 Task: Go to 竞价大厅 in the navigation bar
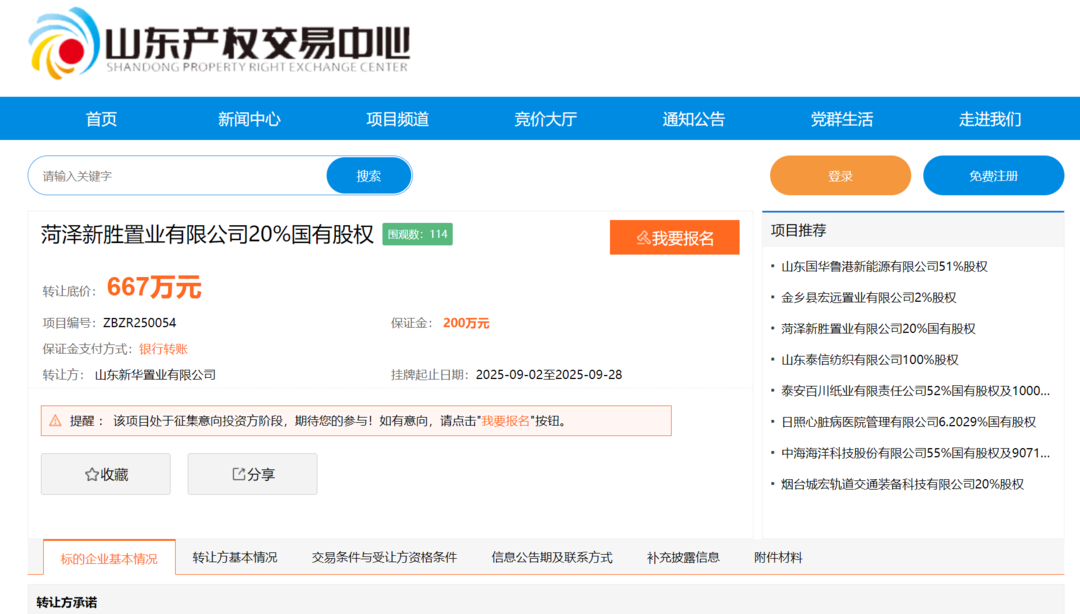pyautogui.click(x=546, y=119)
